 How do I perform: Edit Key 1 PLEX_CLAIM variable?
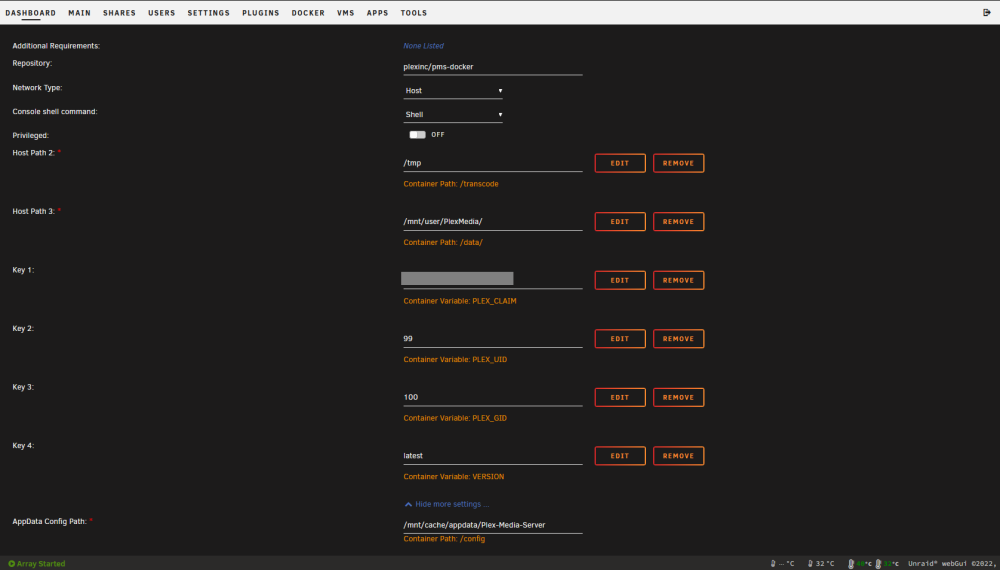click(x=620, y=281)
